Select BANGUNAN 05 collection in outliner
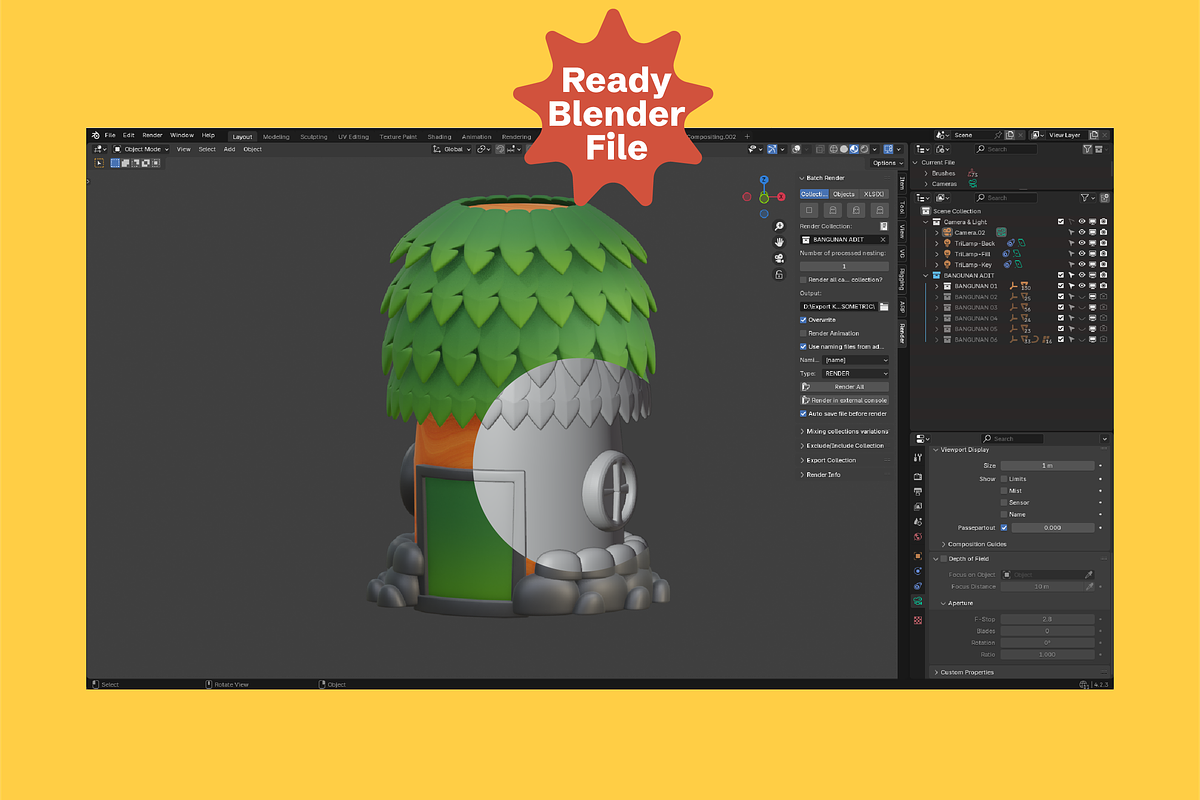Image resolution: width=1200 pixels, height=800 pixels. [976, 329]
